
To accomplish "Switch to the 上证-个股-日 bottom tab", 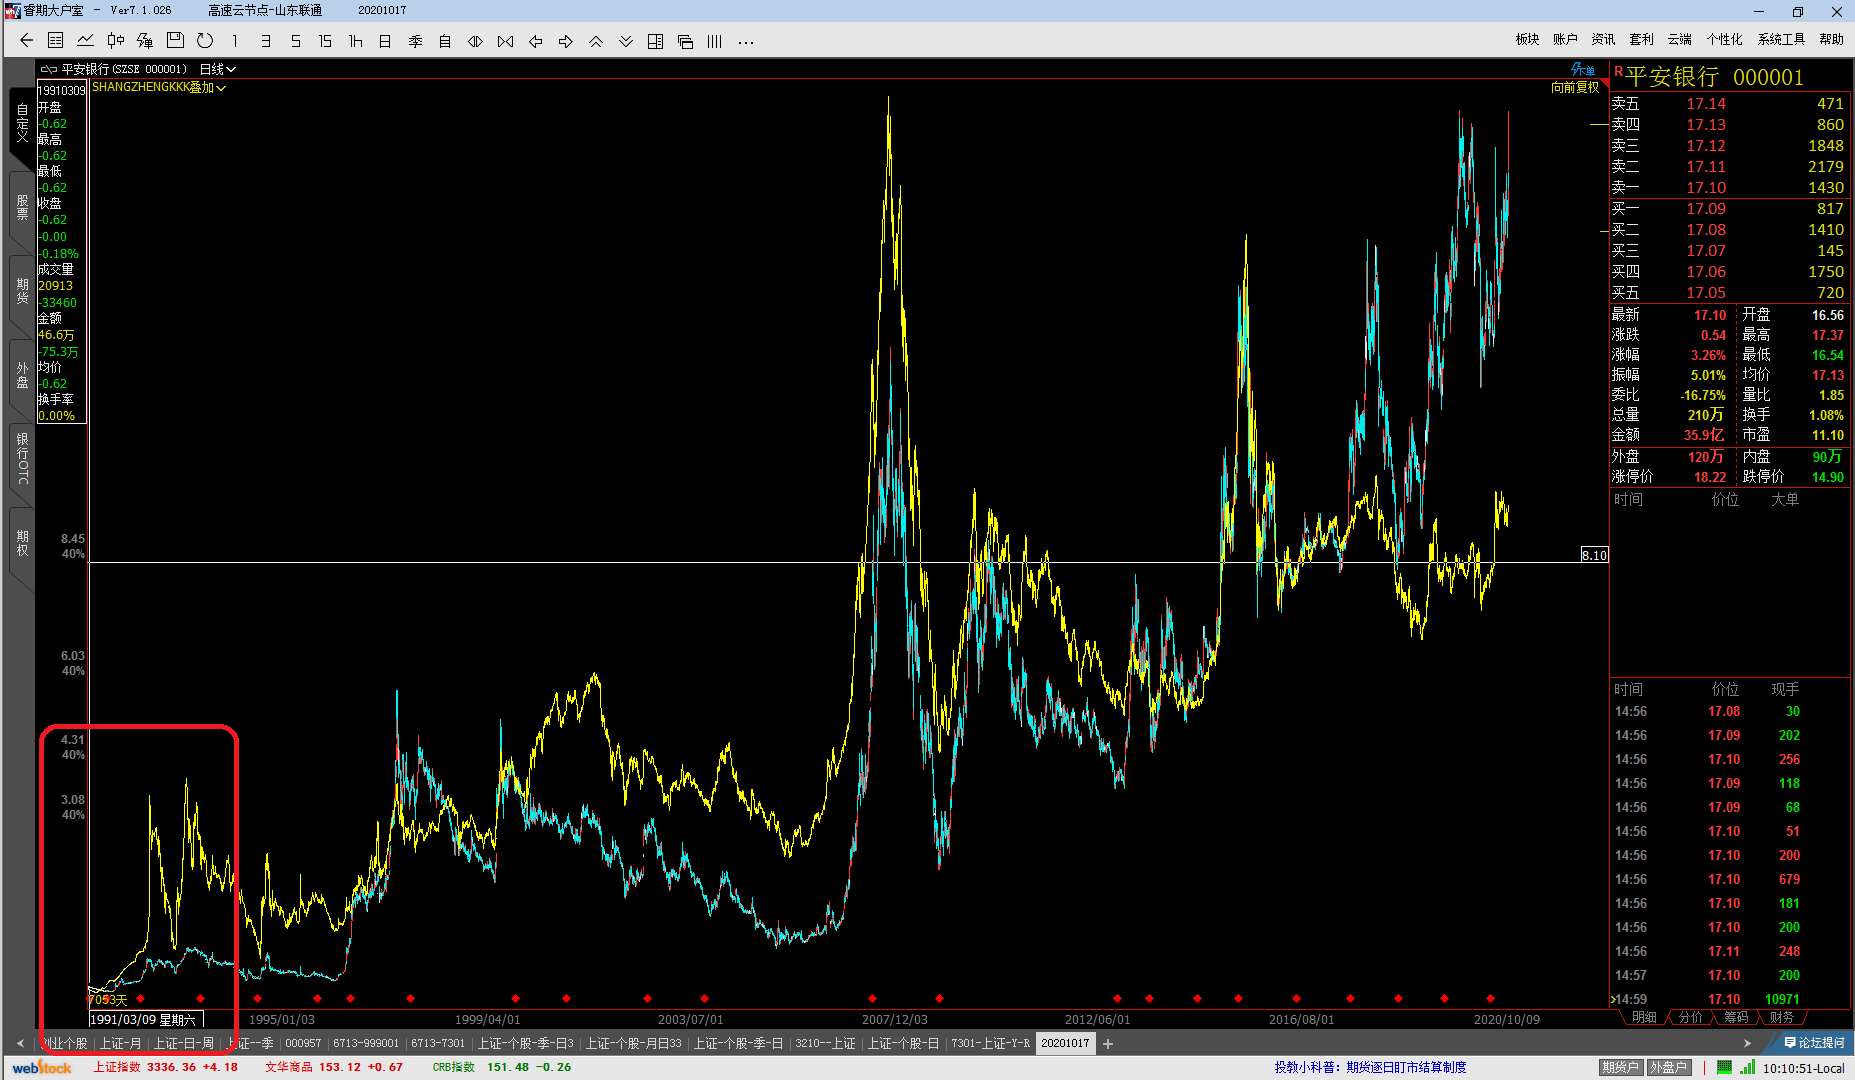I will (902, 1043).
